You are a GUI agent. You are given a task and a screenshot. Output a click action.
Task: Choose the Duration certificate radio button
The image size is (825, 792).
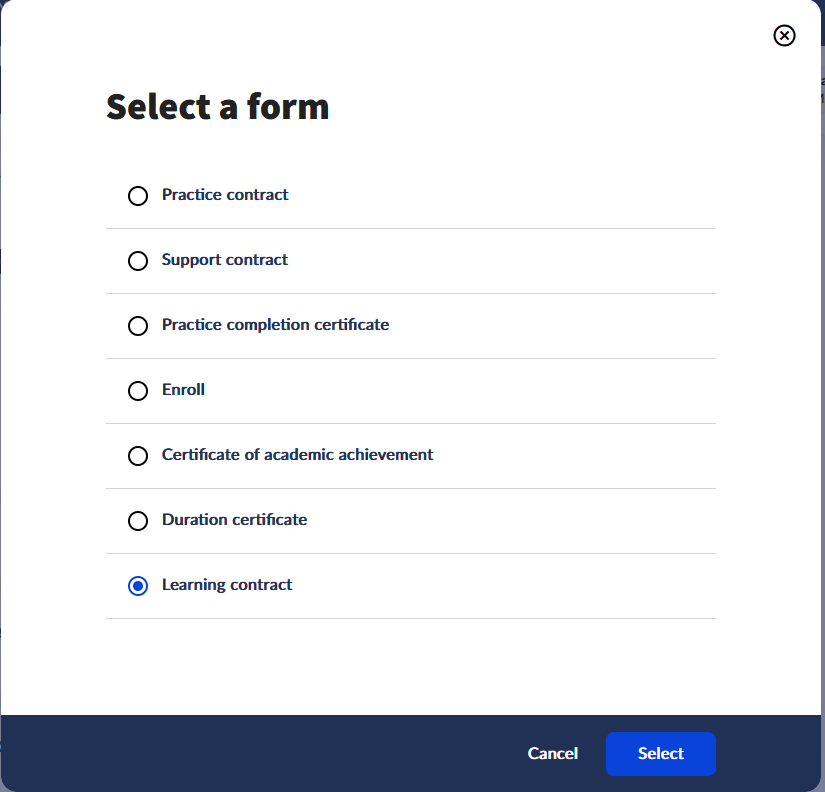[x=138, y=521]
